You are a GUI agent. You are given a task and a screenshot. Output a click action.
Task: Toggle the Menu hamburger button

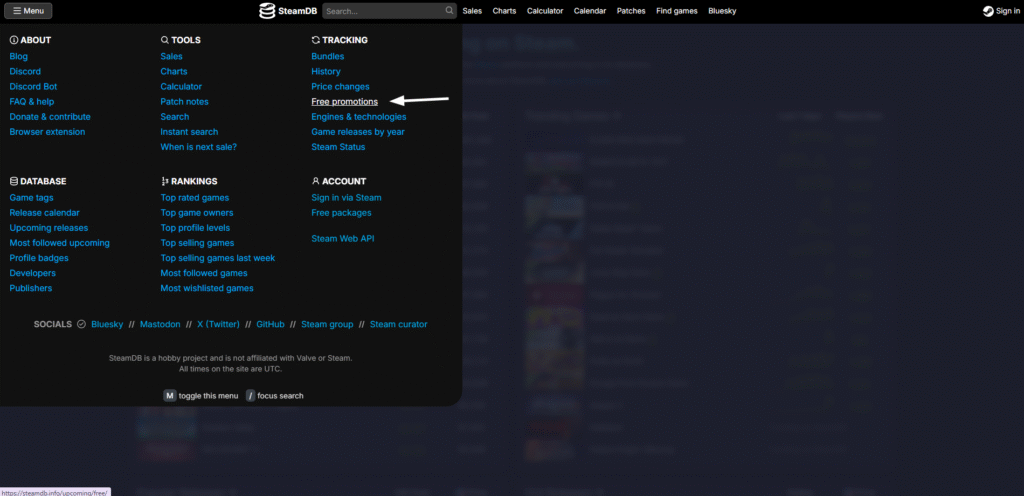coord(28,11)
